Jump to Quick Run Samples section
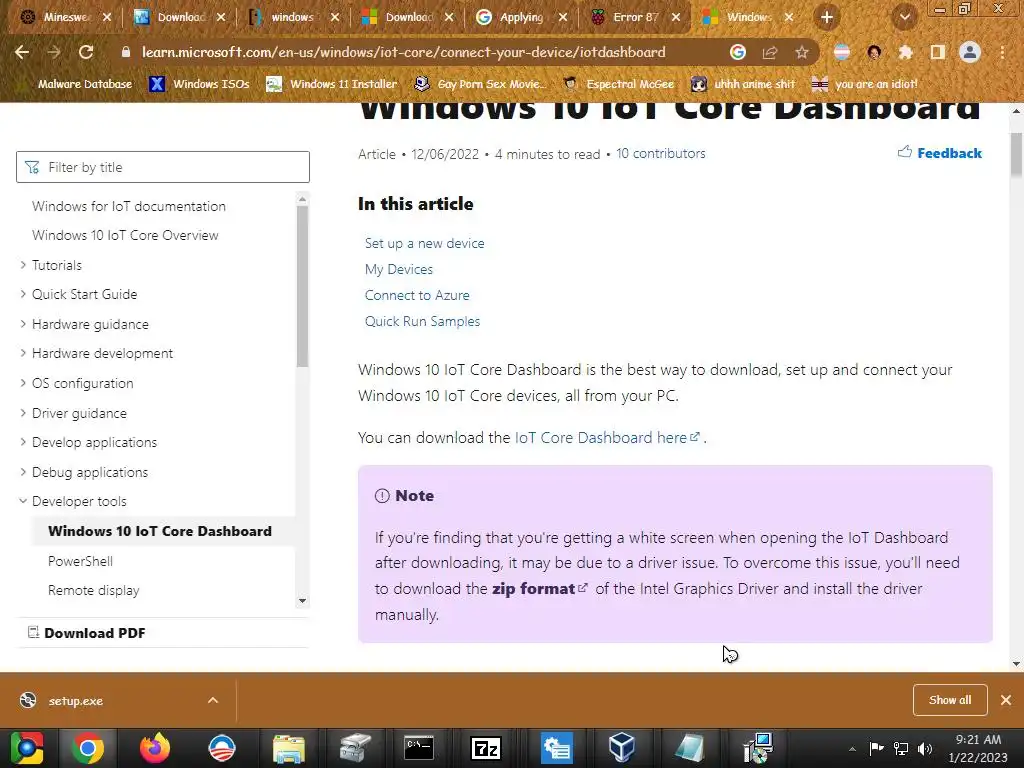This screenshot has width=1024, height=768. (x=422, y=321)
